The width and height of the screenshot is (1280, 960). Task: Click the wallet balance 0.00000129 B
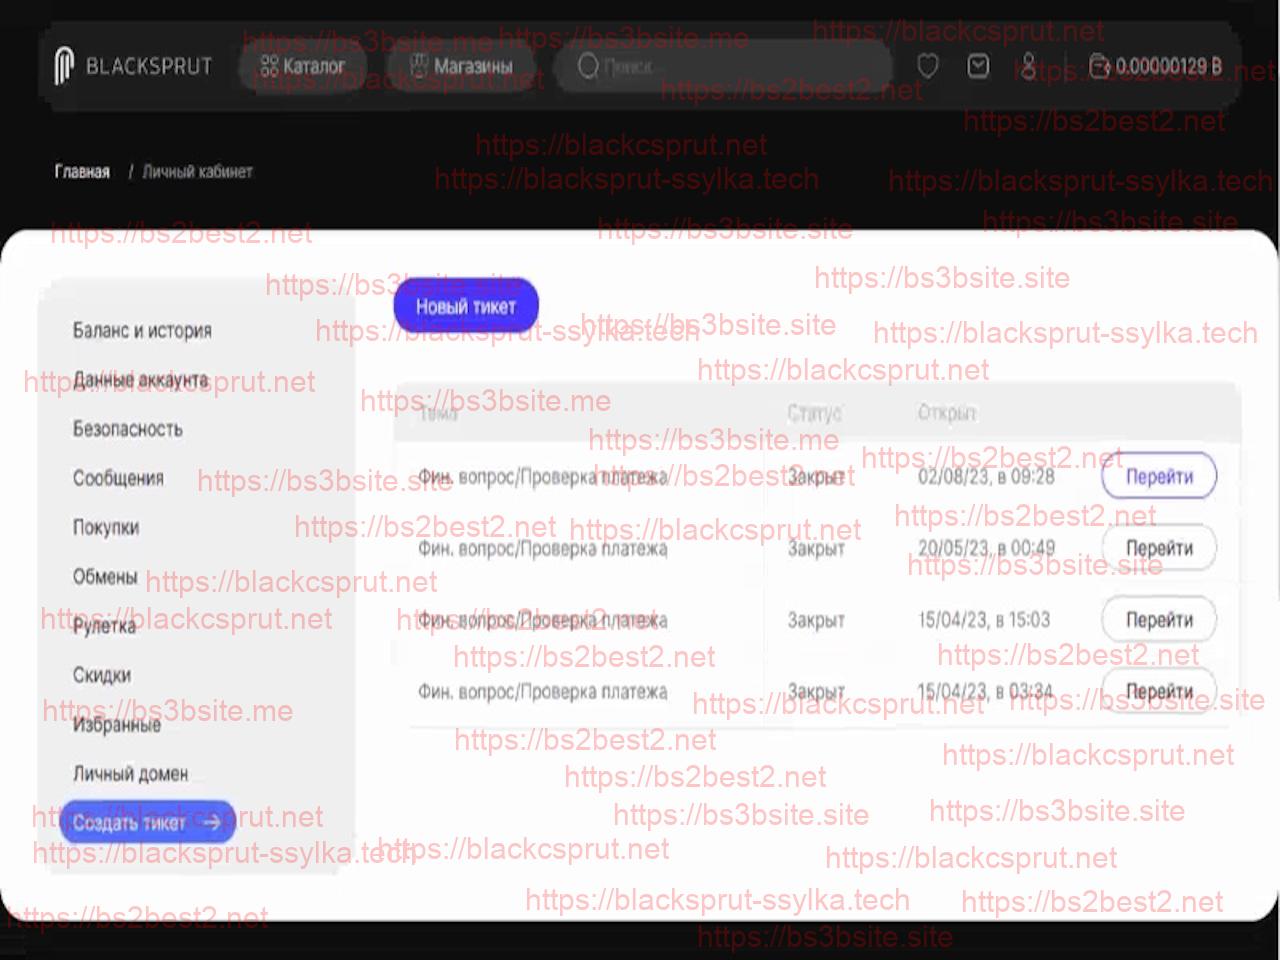(x=1155, y=66)
